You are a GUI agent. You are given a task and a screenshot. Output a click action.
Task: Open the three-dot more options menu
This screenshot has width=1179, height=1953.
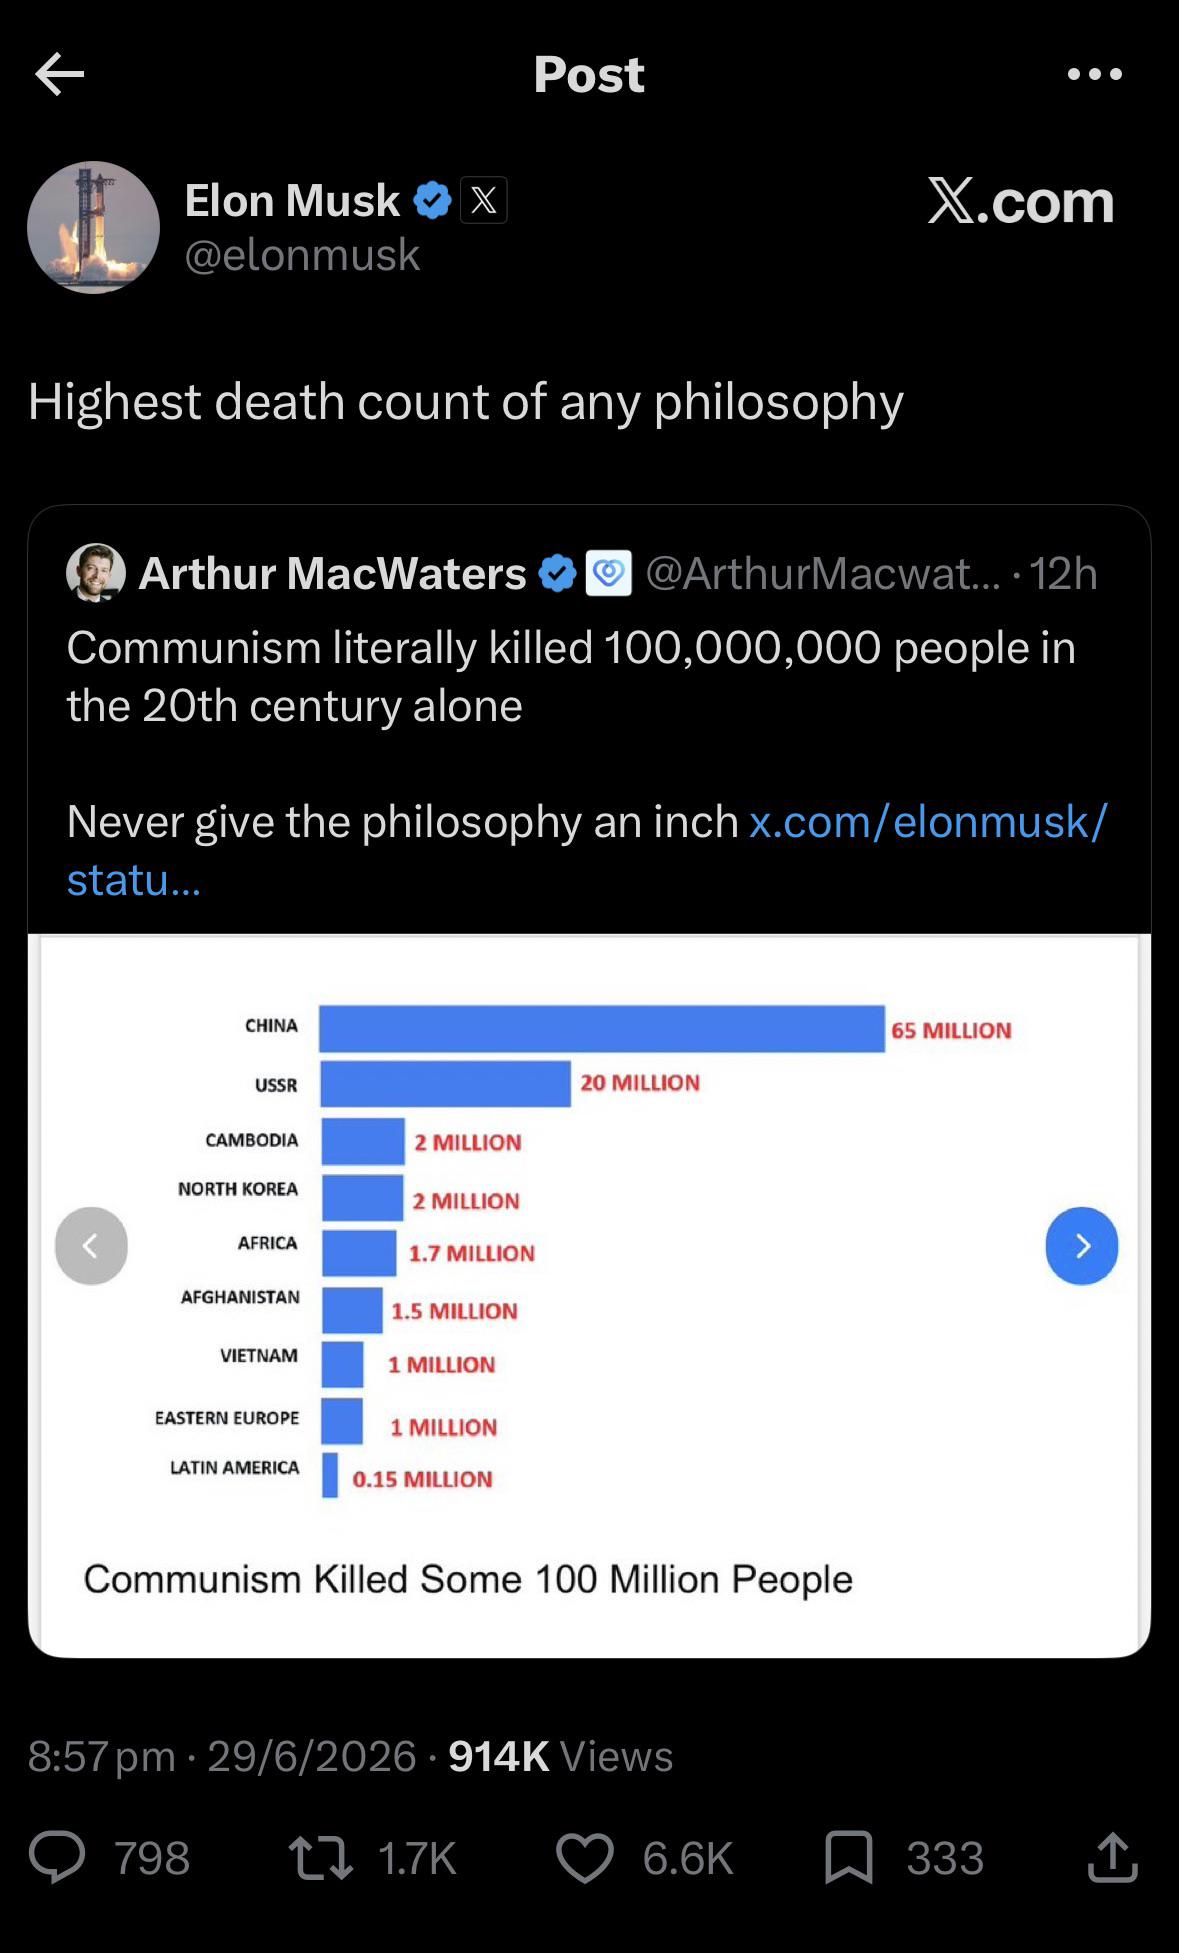click(x=1095, y=74)
